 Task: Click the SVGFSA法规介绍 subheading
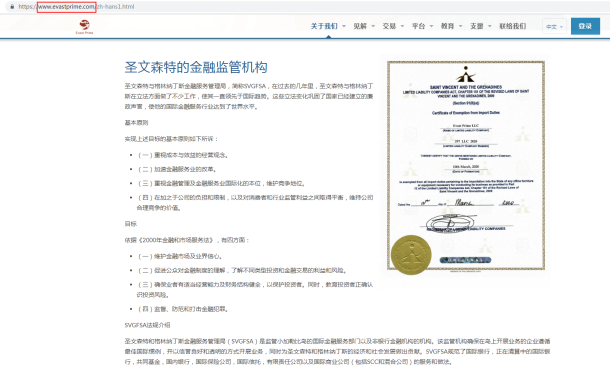pyautogui.click(x=147, y=325)
